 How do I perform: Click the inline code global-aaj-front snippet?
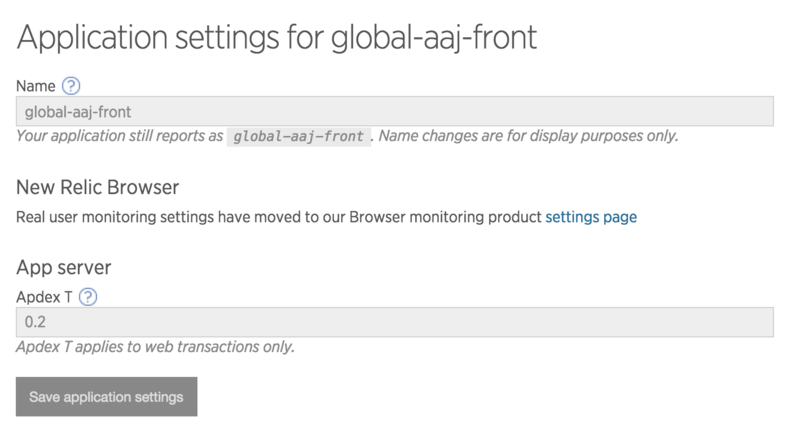coord(299,136)
